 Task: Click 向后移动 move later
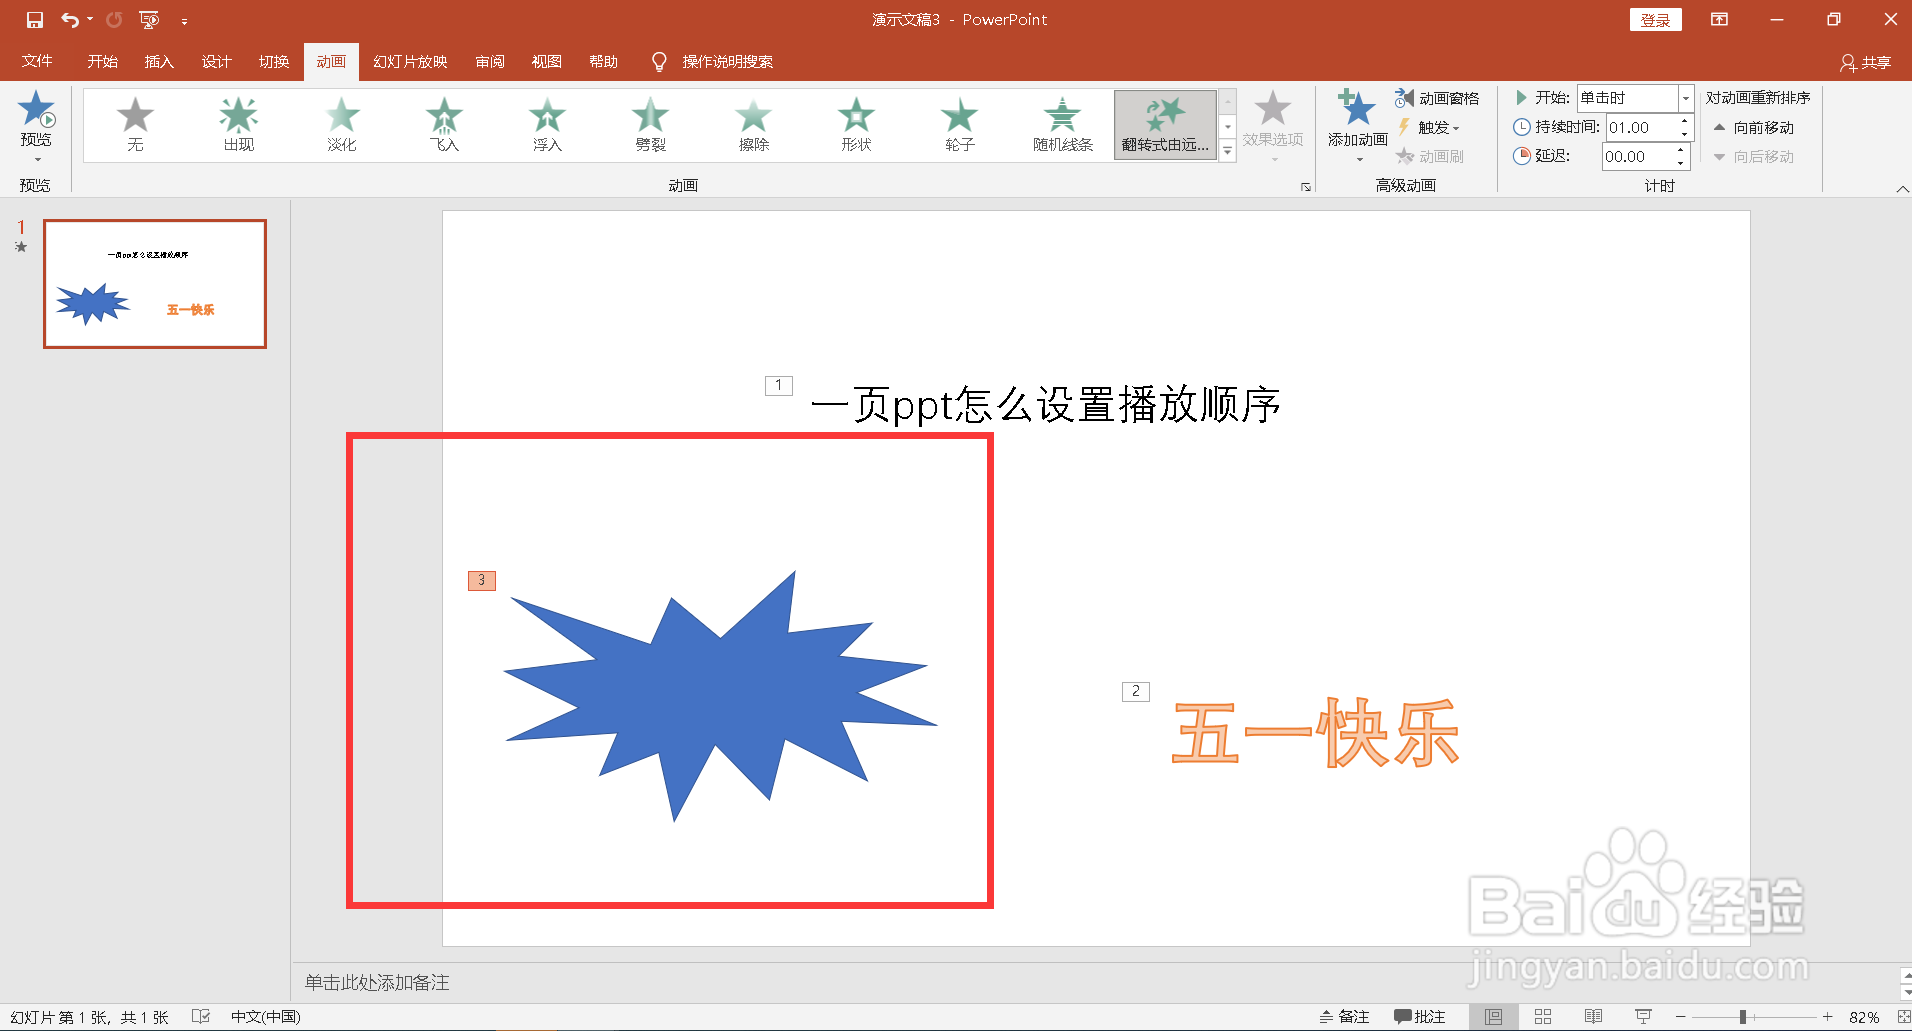[x=1754, y=156]
